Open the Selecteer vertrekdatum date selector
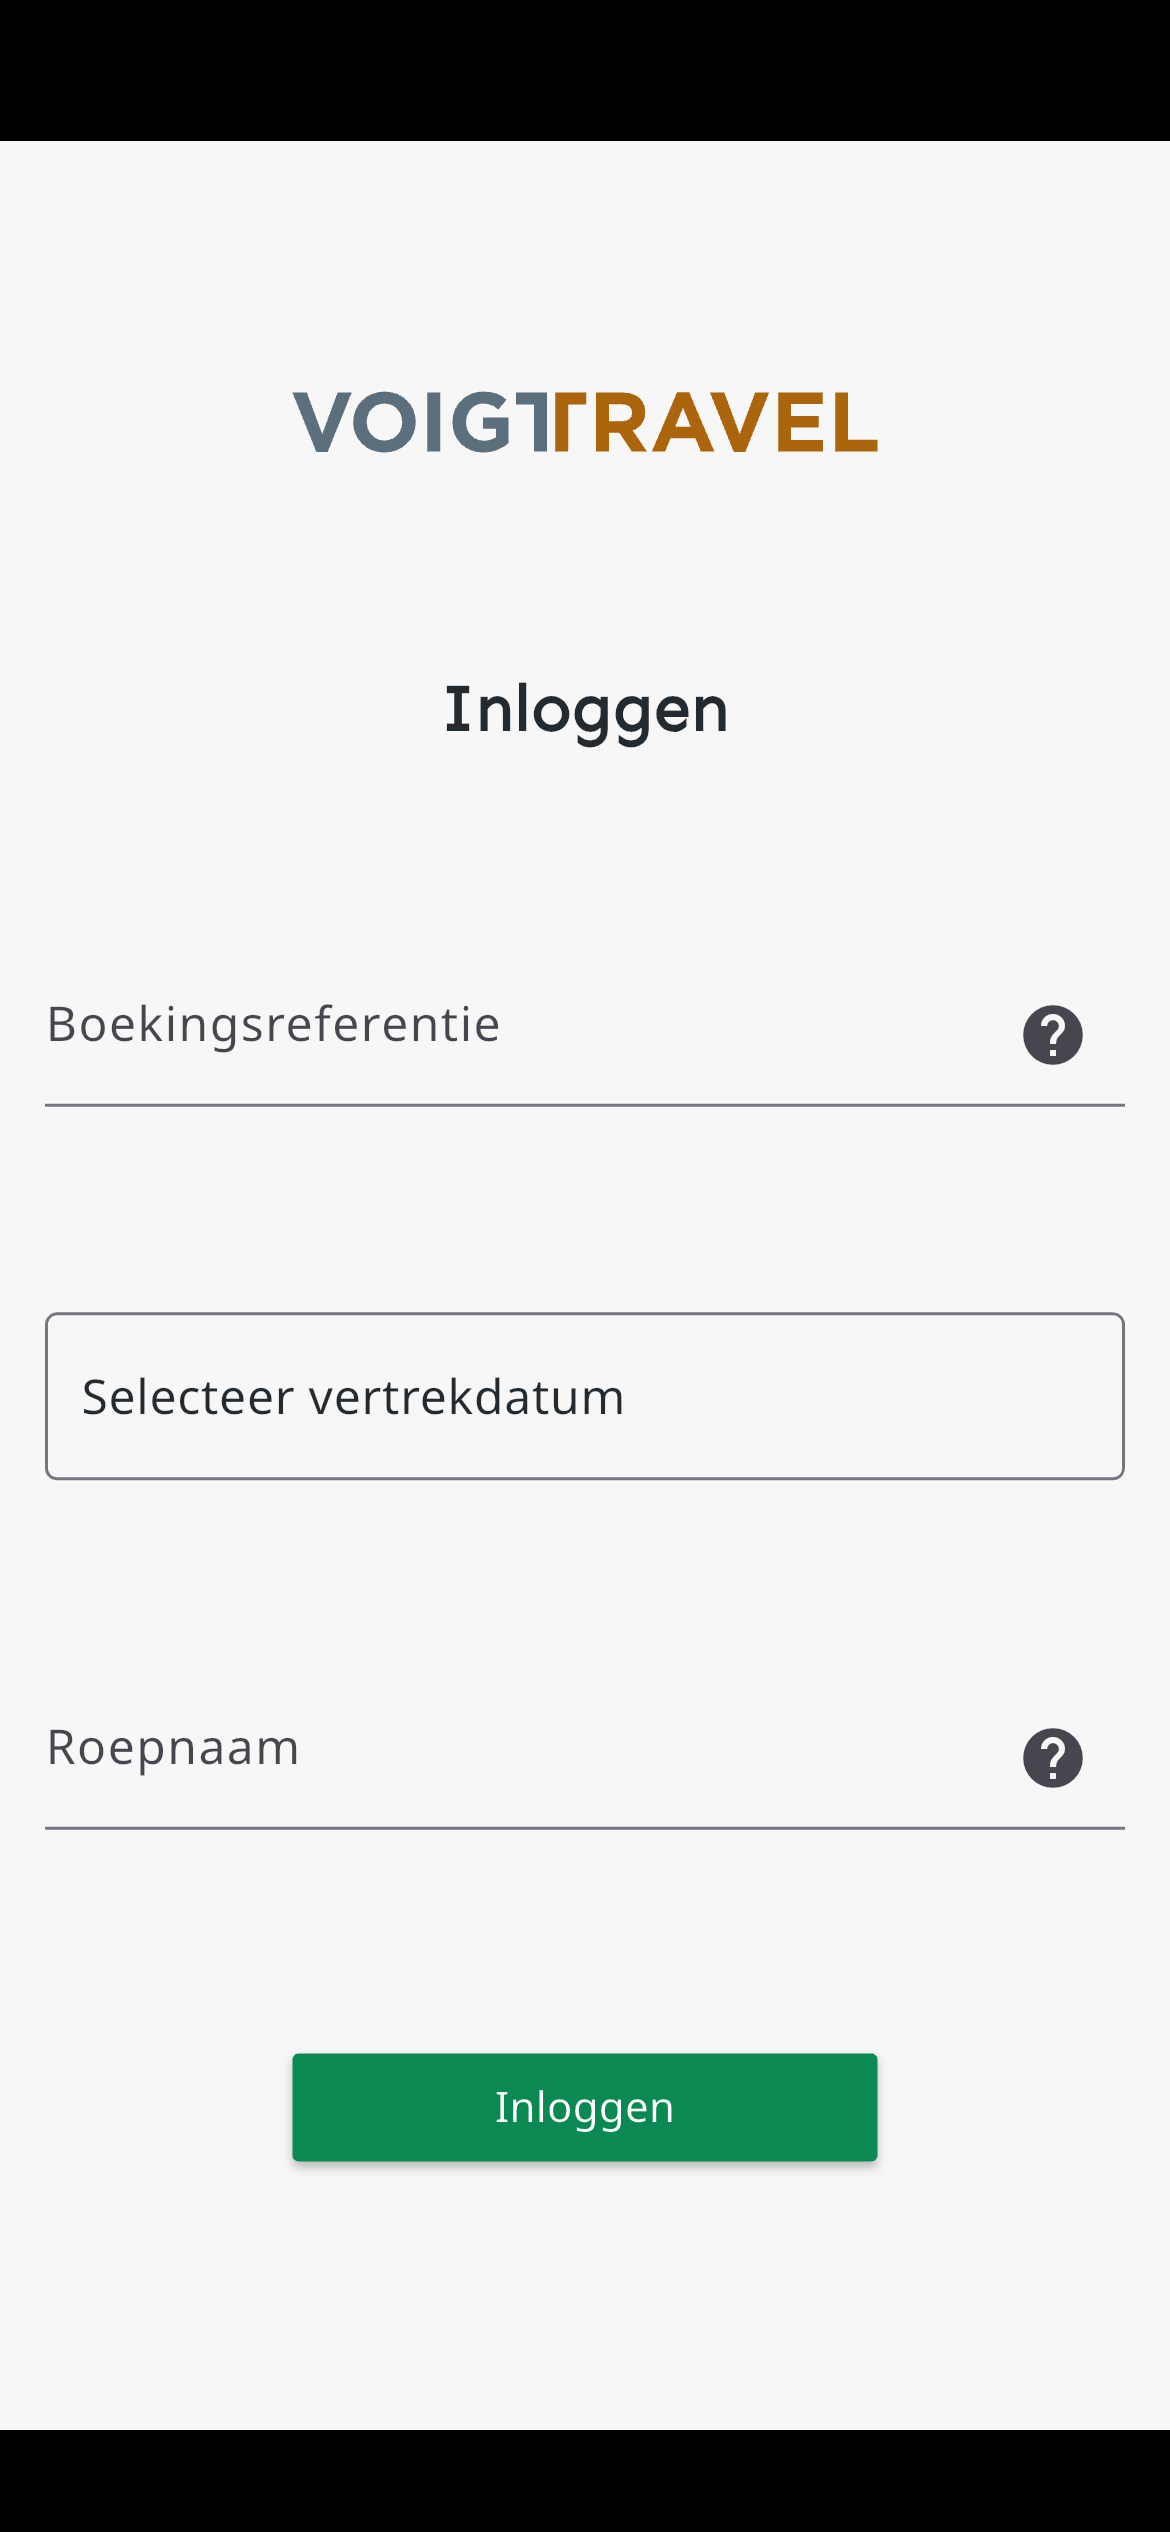 (585, 1396)
